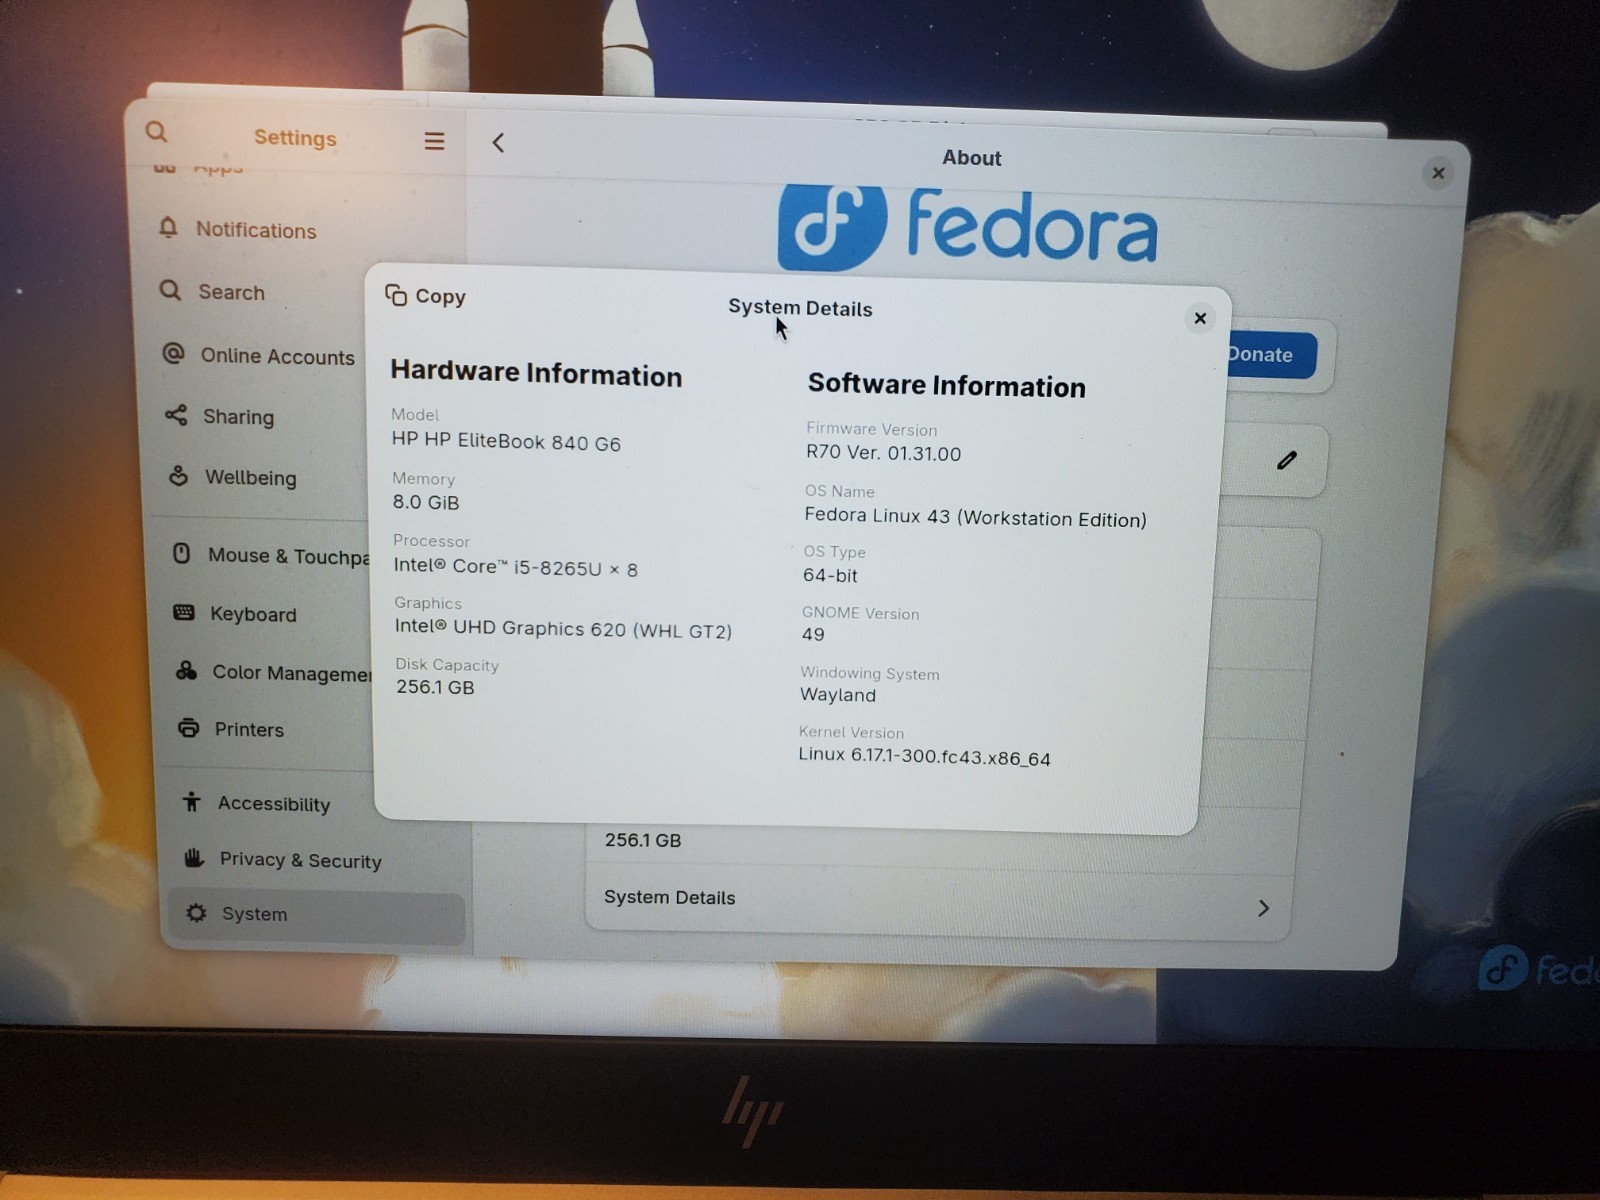
Task: Click the firmware version R70 Ver. 01.31.00
Action: point(884,452)
